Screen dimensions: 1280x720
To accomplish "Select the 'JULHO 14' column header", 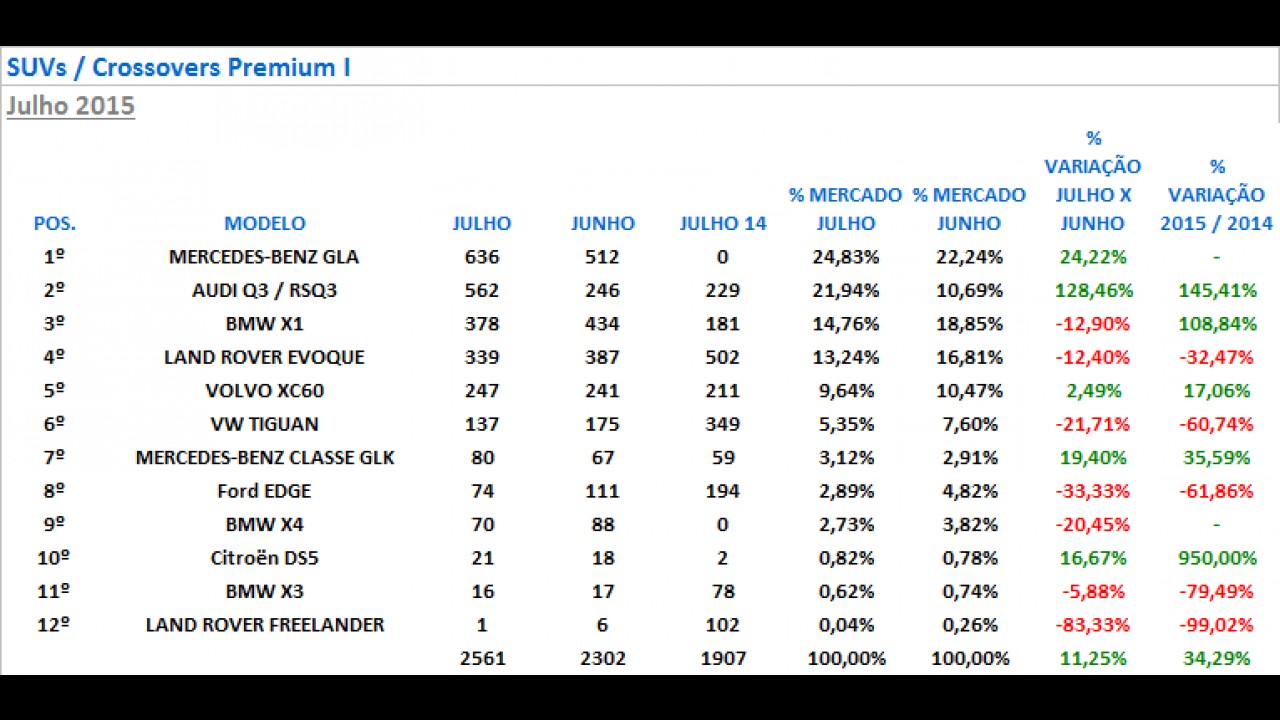I will pos(723,224).
